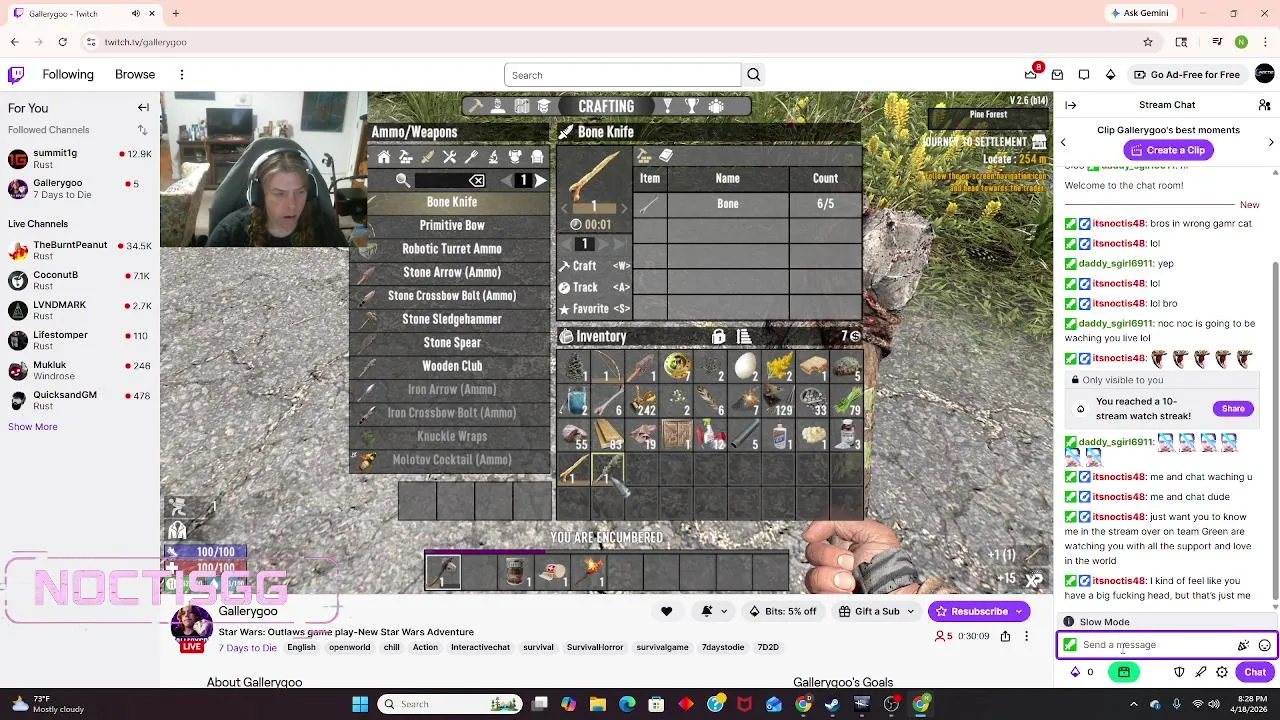This screenshot has width=1280, height=720.
Task: Go to Following tab
Action: point(68,75)
